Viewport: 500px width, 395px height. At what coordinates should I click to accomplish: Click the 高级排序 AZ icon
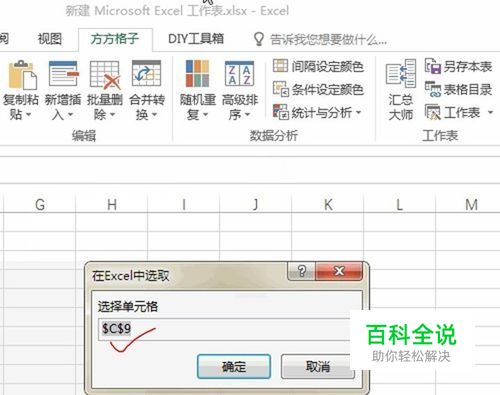(239, 73)
